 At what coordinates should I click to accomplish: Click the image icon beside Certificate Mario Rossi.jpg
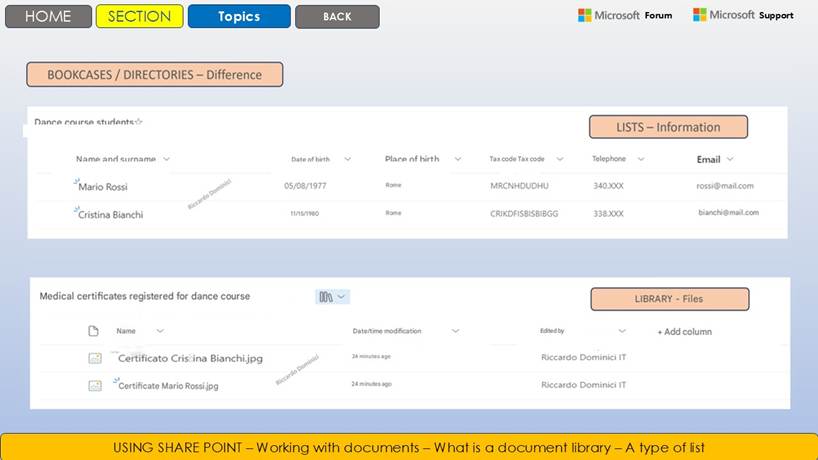[x=94, y=384]
